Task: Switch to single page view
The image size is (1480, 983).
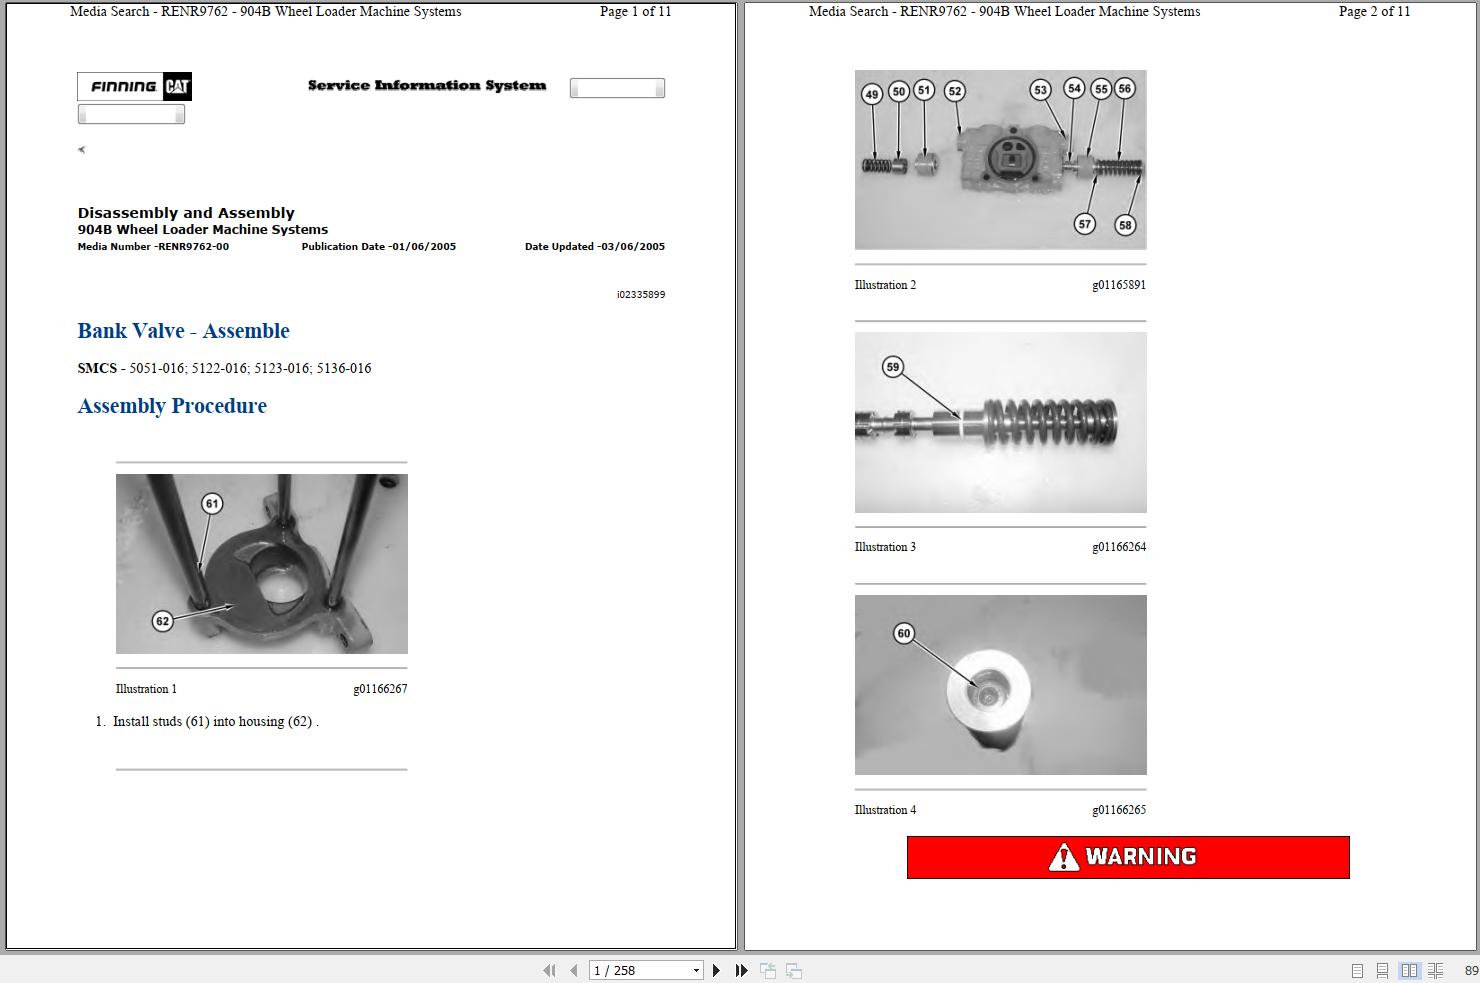Action: (1357, 970)
